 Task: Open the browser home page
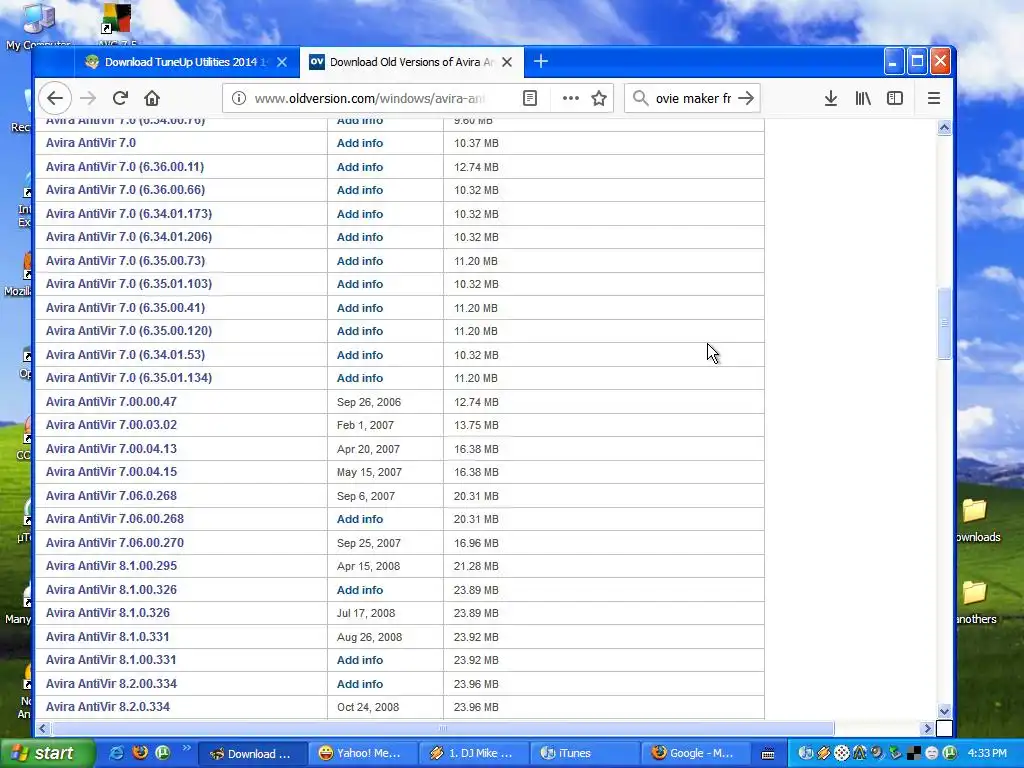click(x=152, y=99)
